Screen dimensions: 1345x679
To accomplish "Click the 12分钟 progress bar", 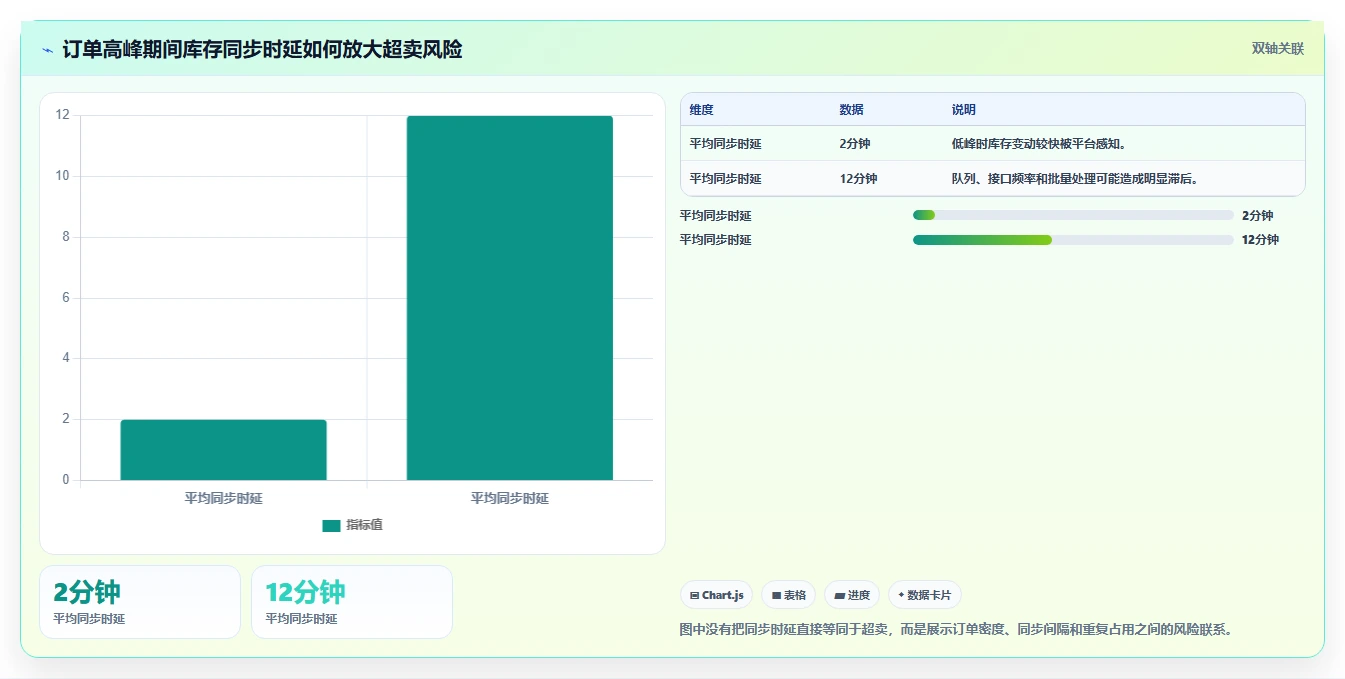I will point(1073,240).
